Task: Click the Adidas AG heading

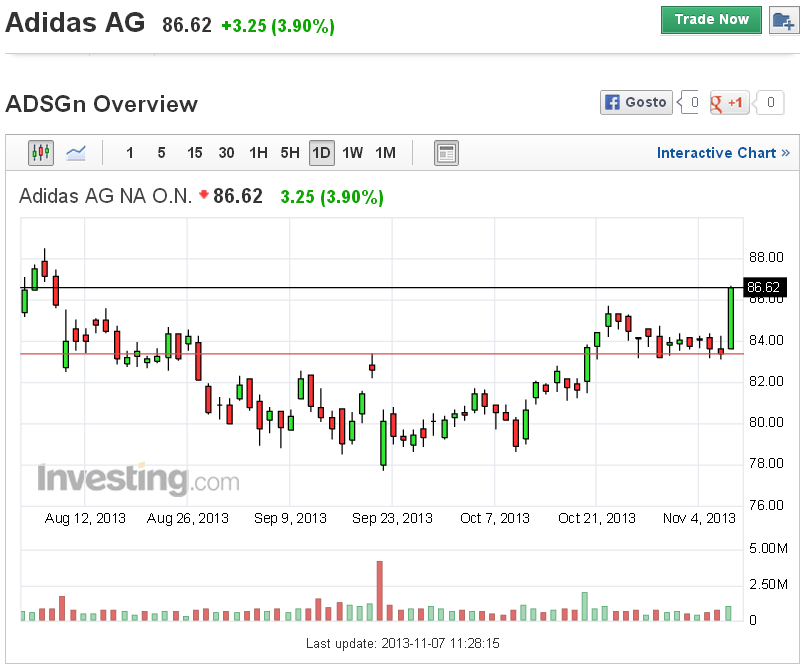Action: point(75,23)
